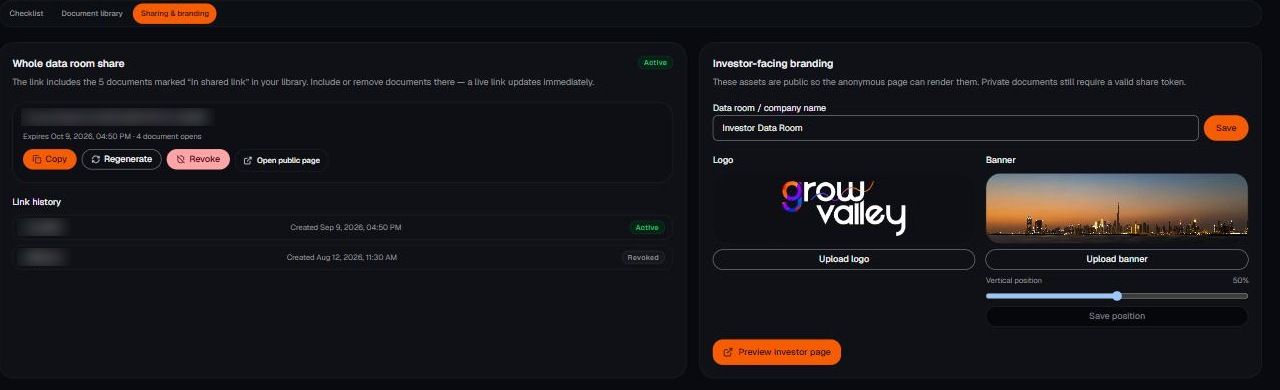Upload a new banner image
Image resolution: width=1280 pixels, height=390 pixels.
pos(1117,259)
